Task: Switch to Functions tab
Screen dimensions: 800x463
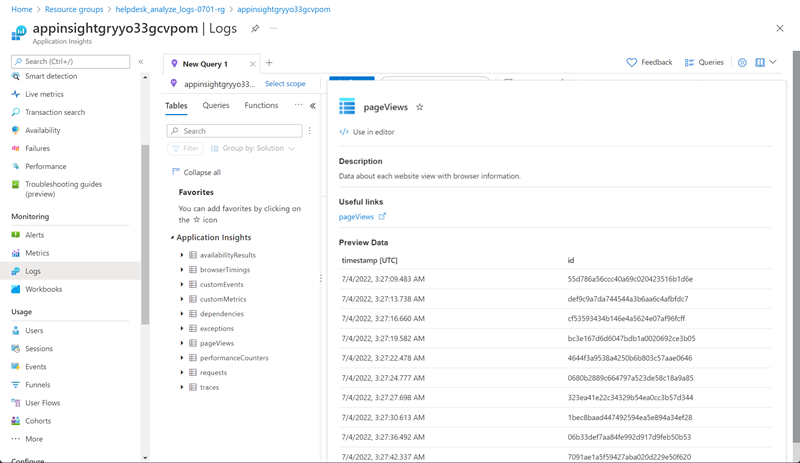Action: click(x=261, y=105)
